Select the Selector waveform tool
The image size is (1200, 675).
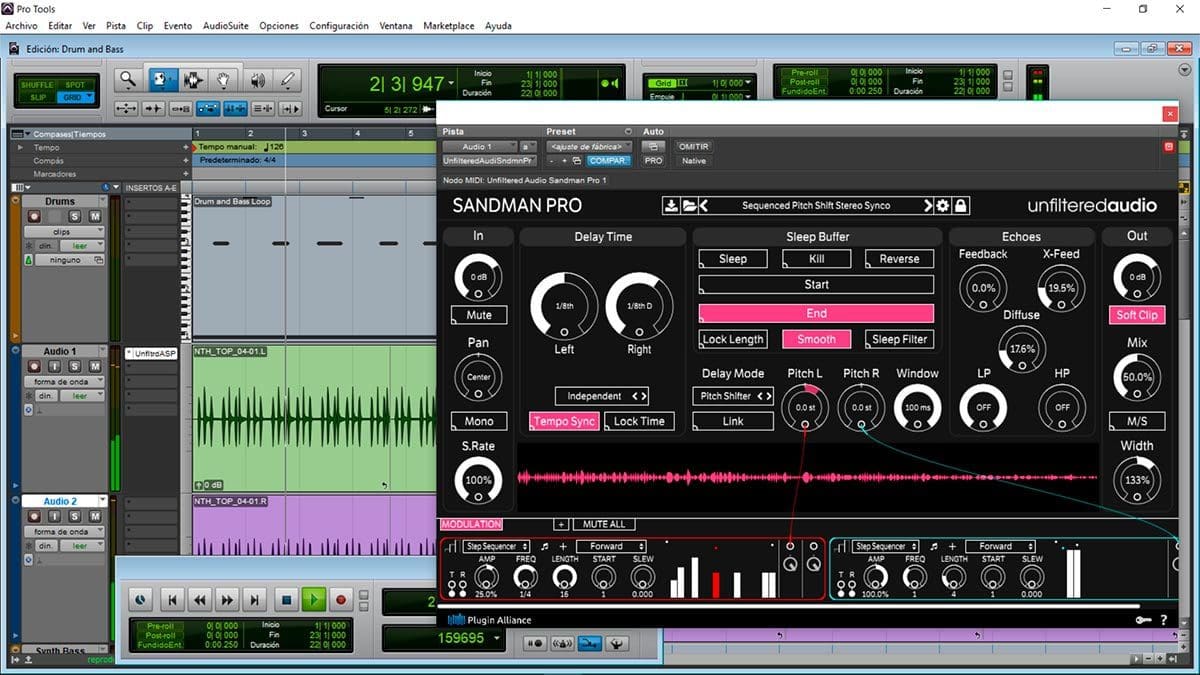193,81
